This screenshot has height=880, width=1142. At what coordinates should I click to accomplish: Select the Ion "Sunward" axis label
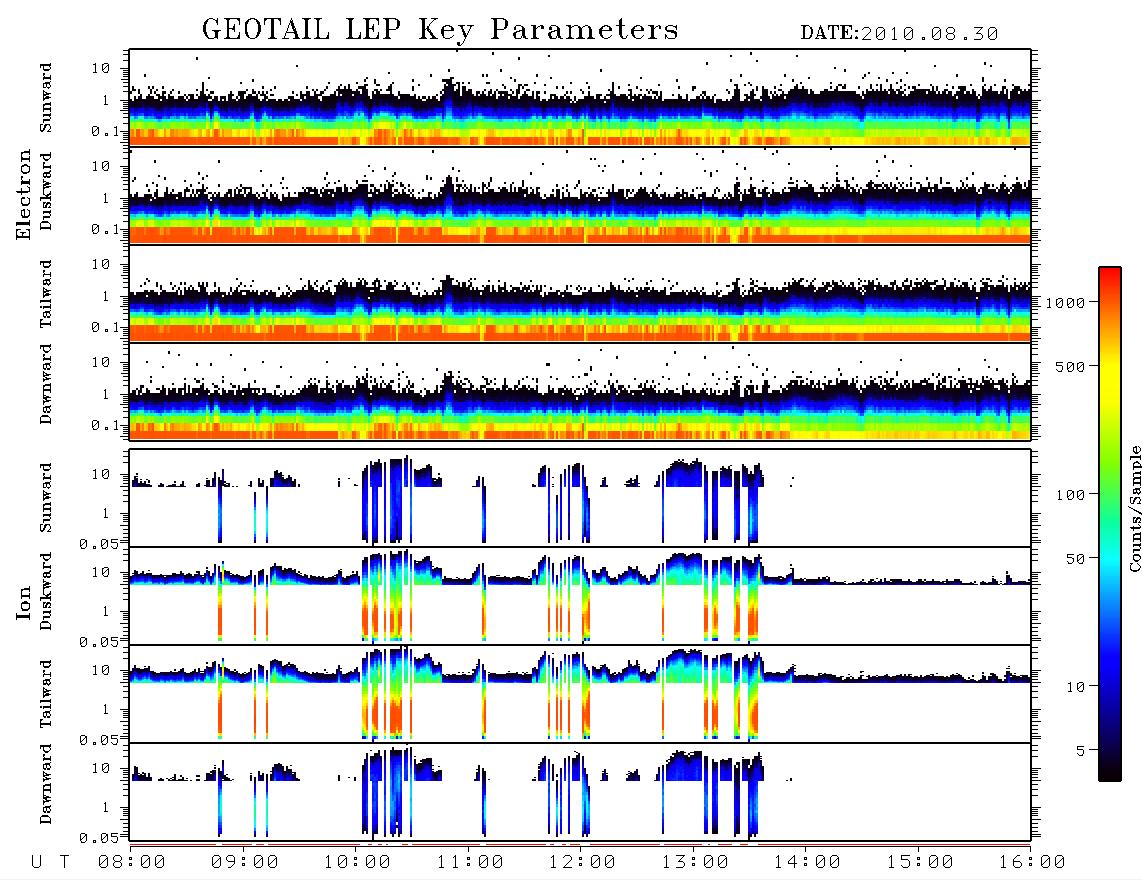46,498
